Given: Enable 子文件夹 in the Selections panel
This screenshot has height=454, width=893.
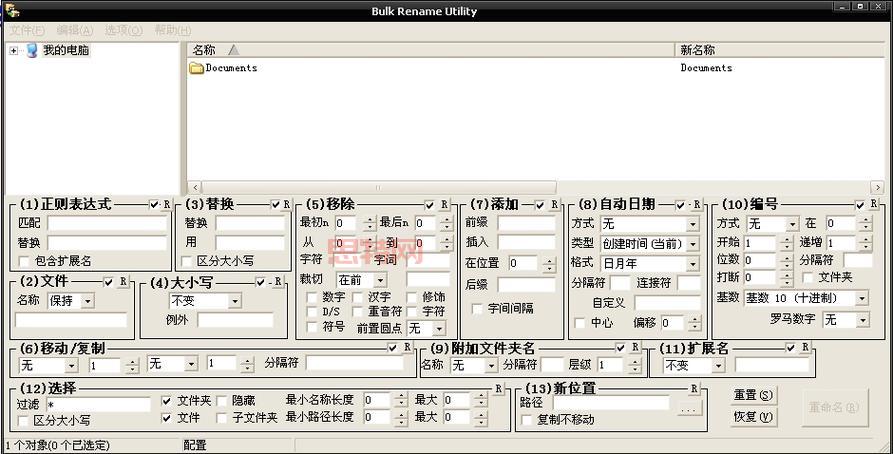Looking at the screenshot, I should click(x=222, y=418).
